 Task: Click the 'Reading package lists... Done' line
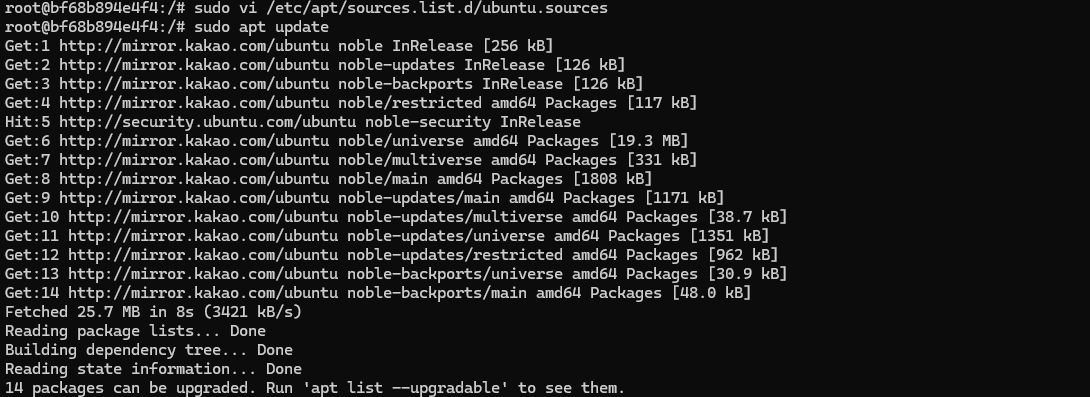point(136,331)
